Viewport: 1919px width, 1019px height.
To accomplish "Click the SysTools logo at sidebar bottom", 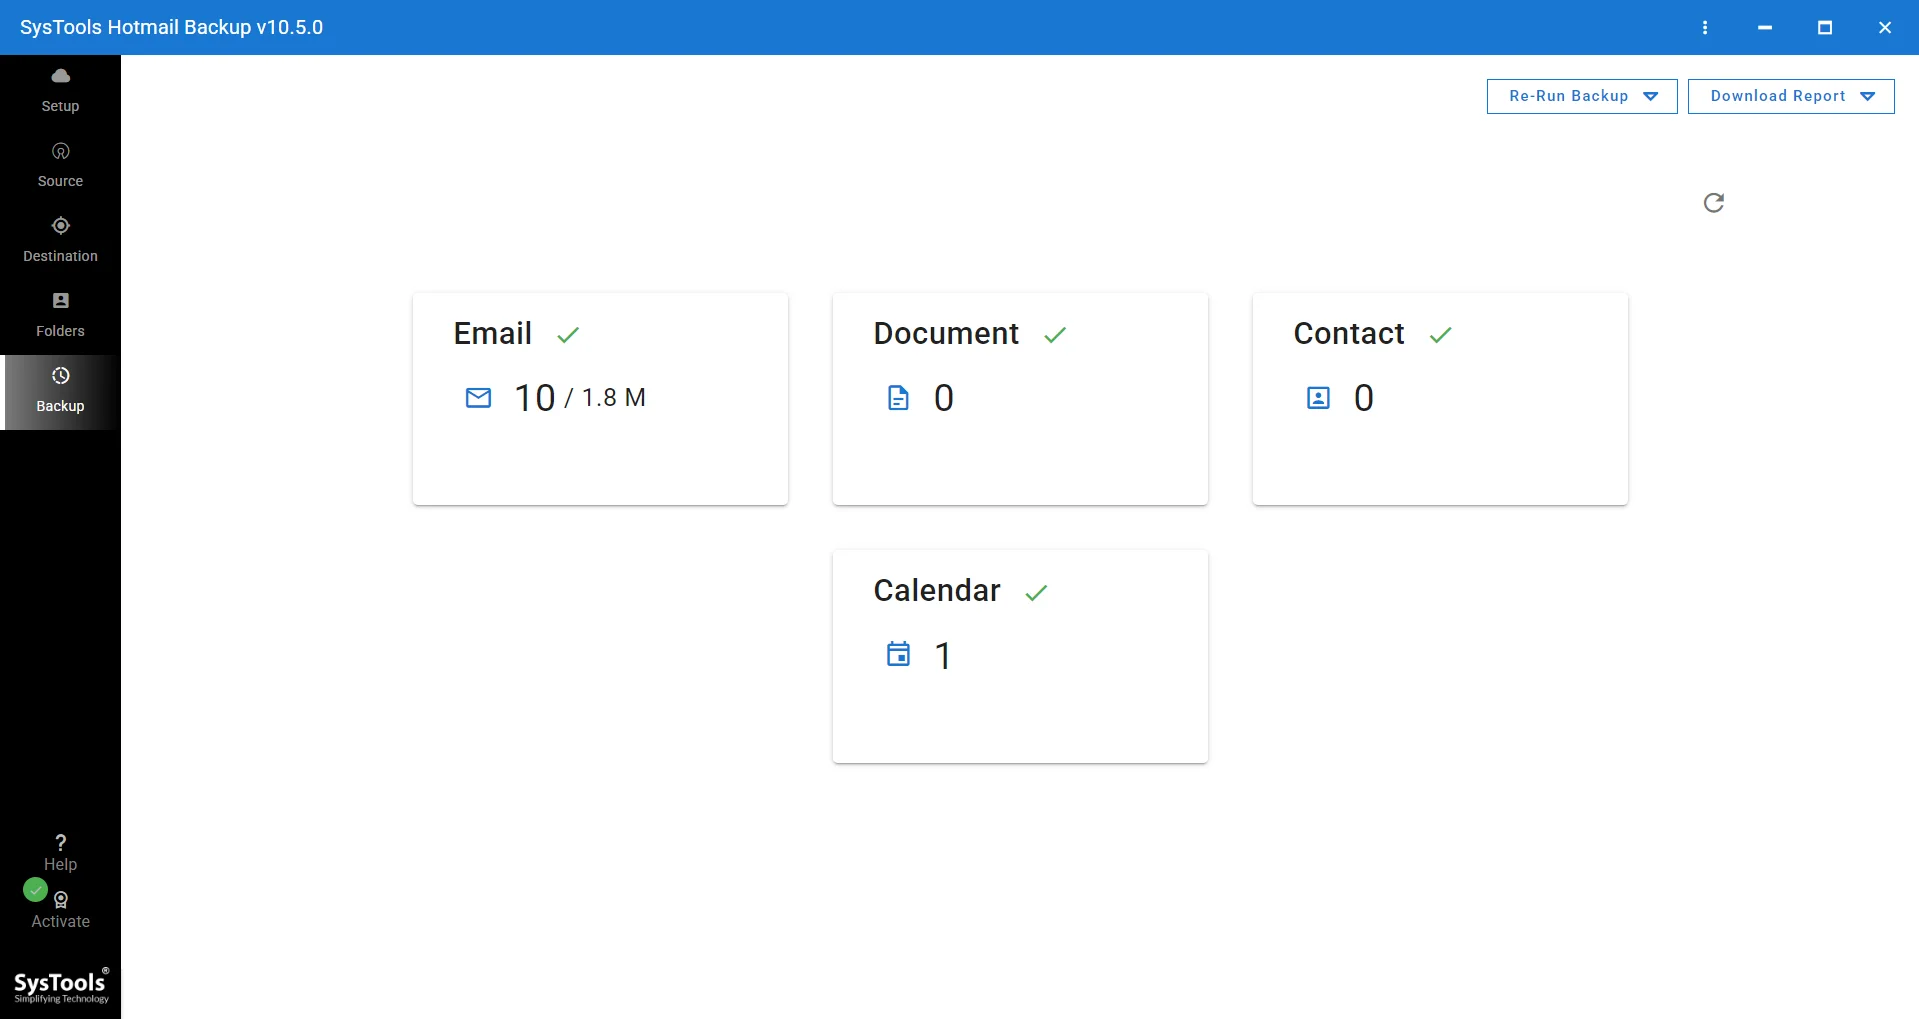I will tap(61, 986).
